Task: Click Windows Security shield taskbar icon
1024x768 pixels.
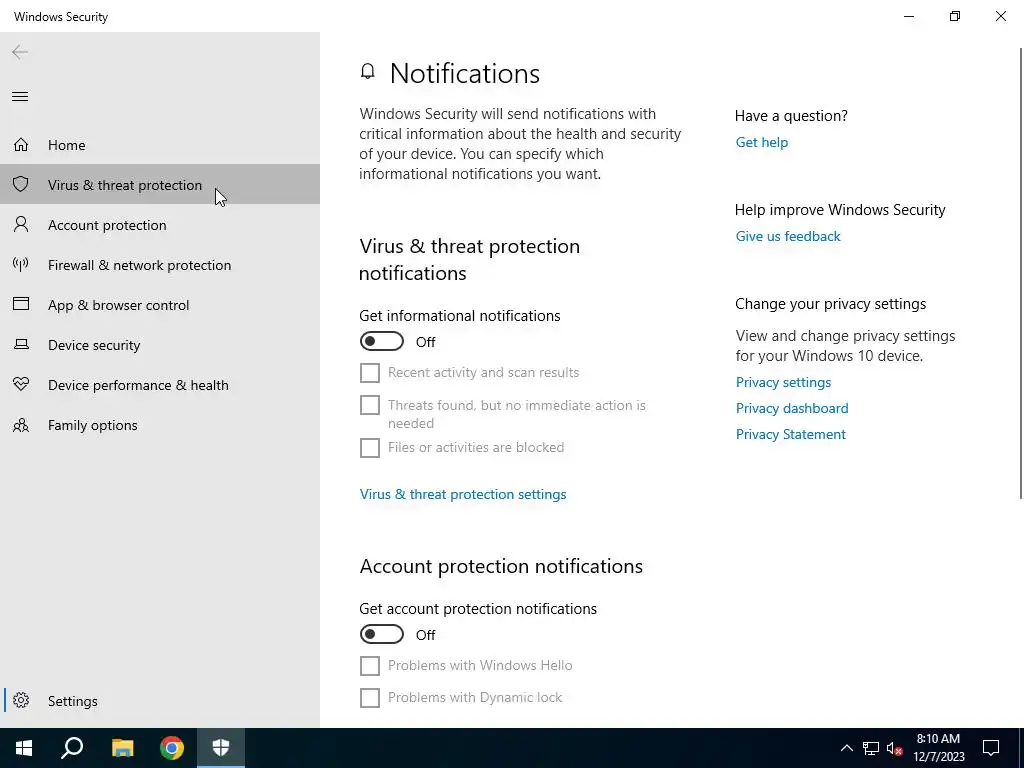Action: click(x=221, y=748)
